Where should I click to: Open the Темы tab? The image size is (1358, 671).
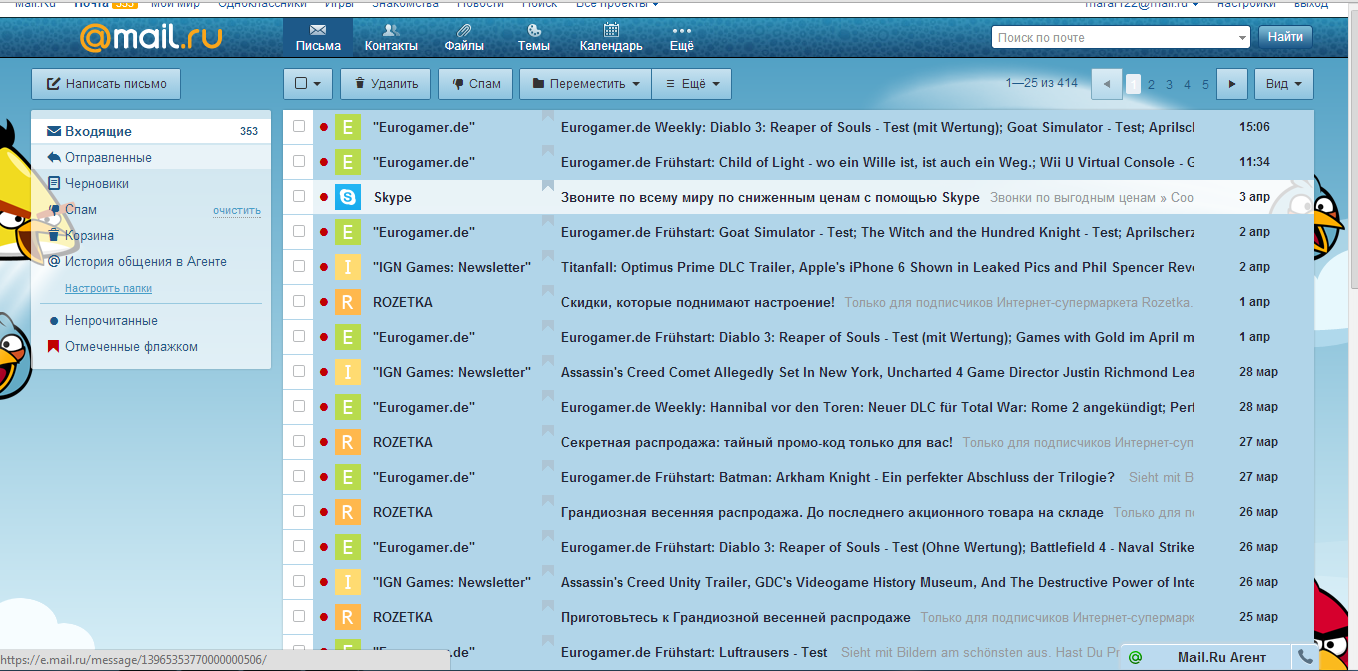point(534,38)
